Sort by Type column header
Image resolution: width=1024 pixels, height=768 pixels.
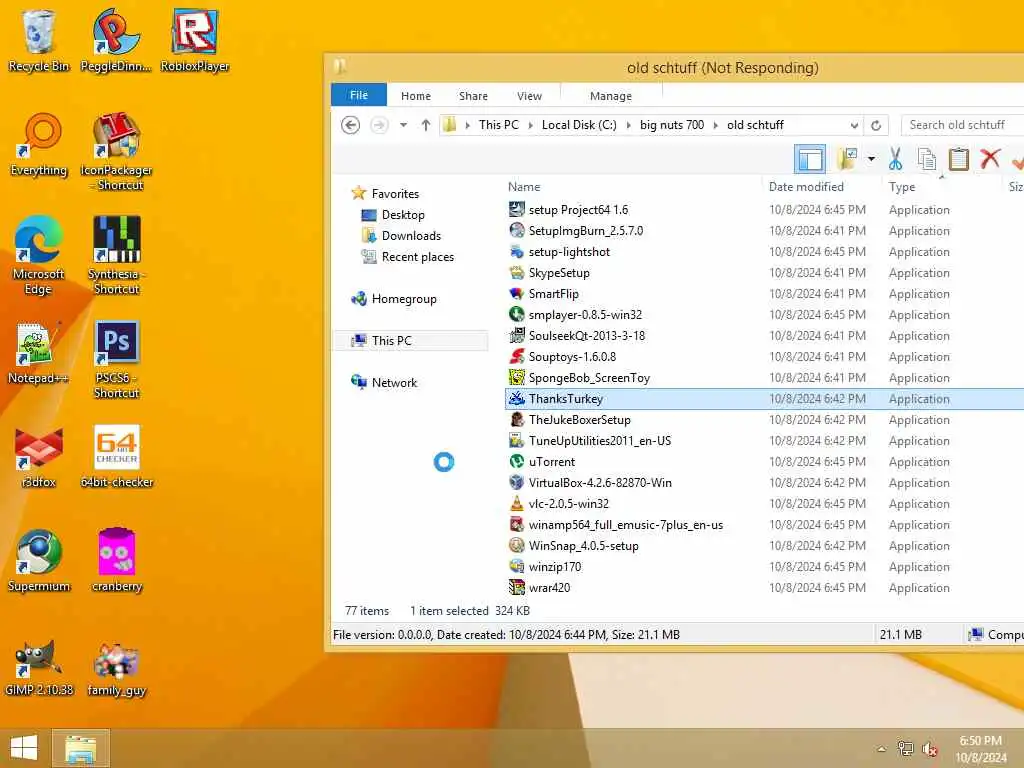(x=902, y=187)
